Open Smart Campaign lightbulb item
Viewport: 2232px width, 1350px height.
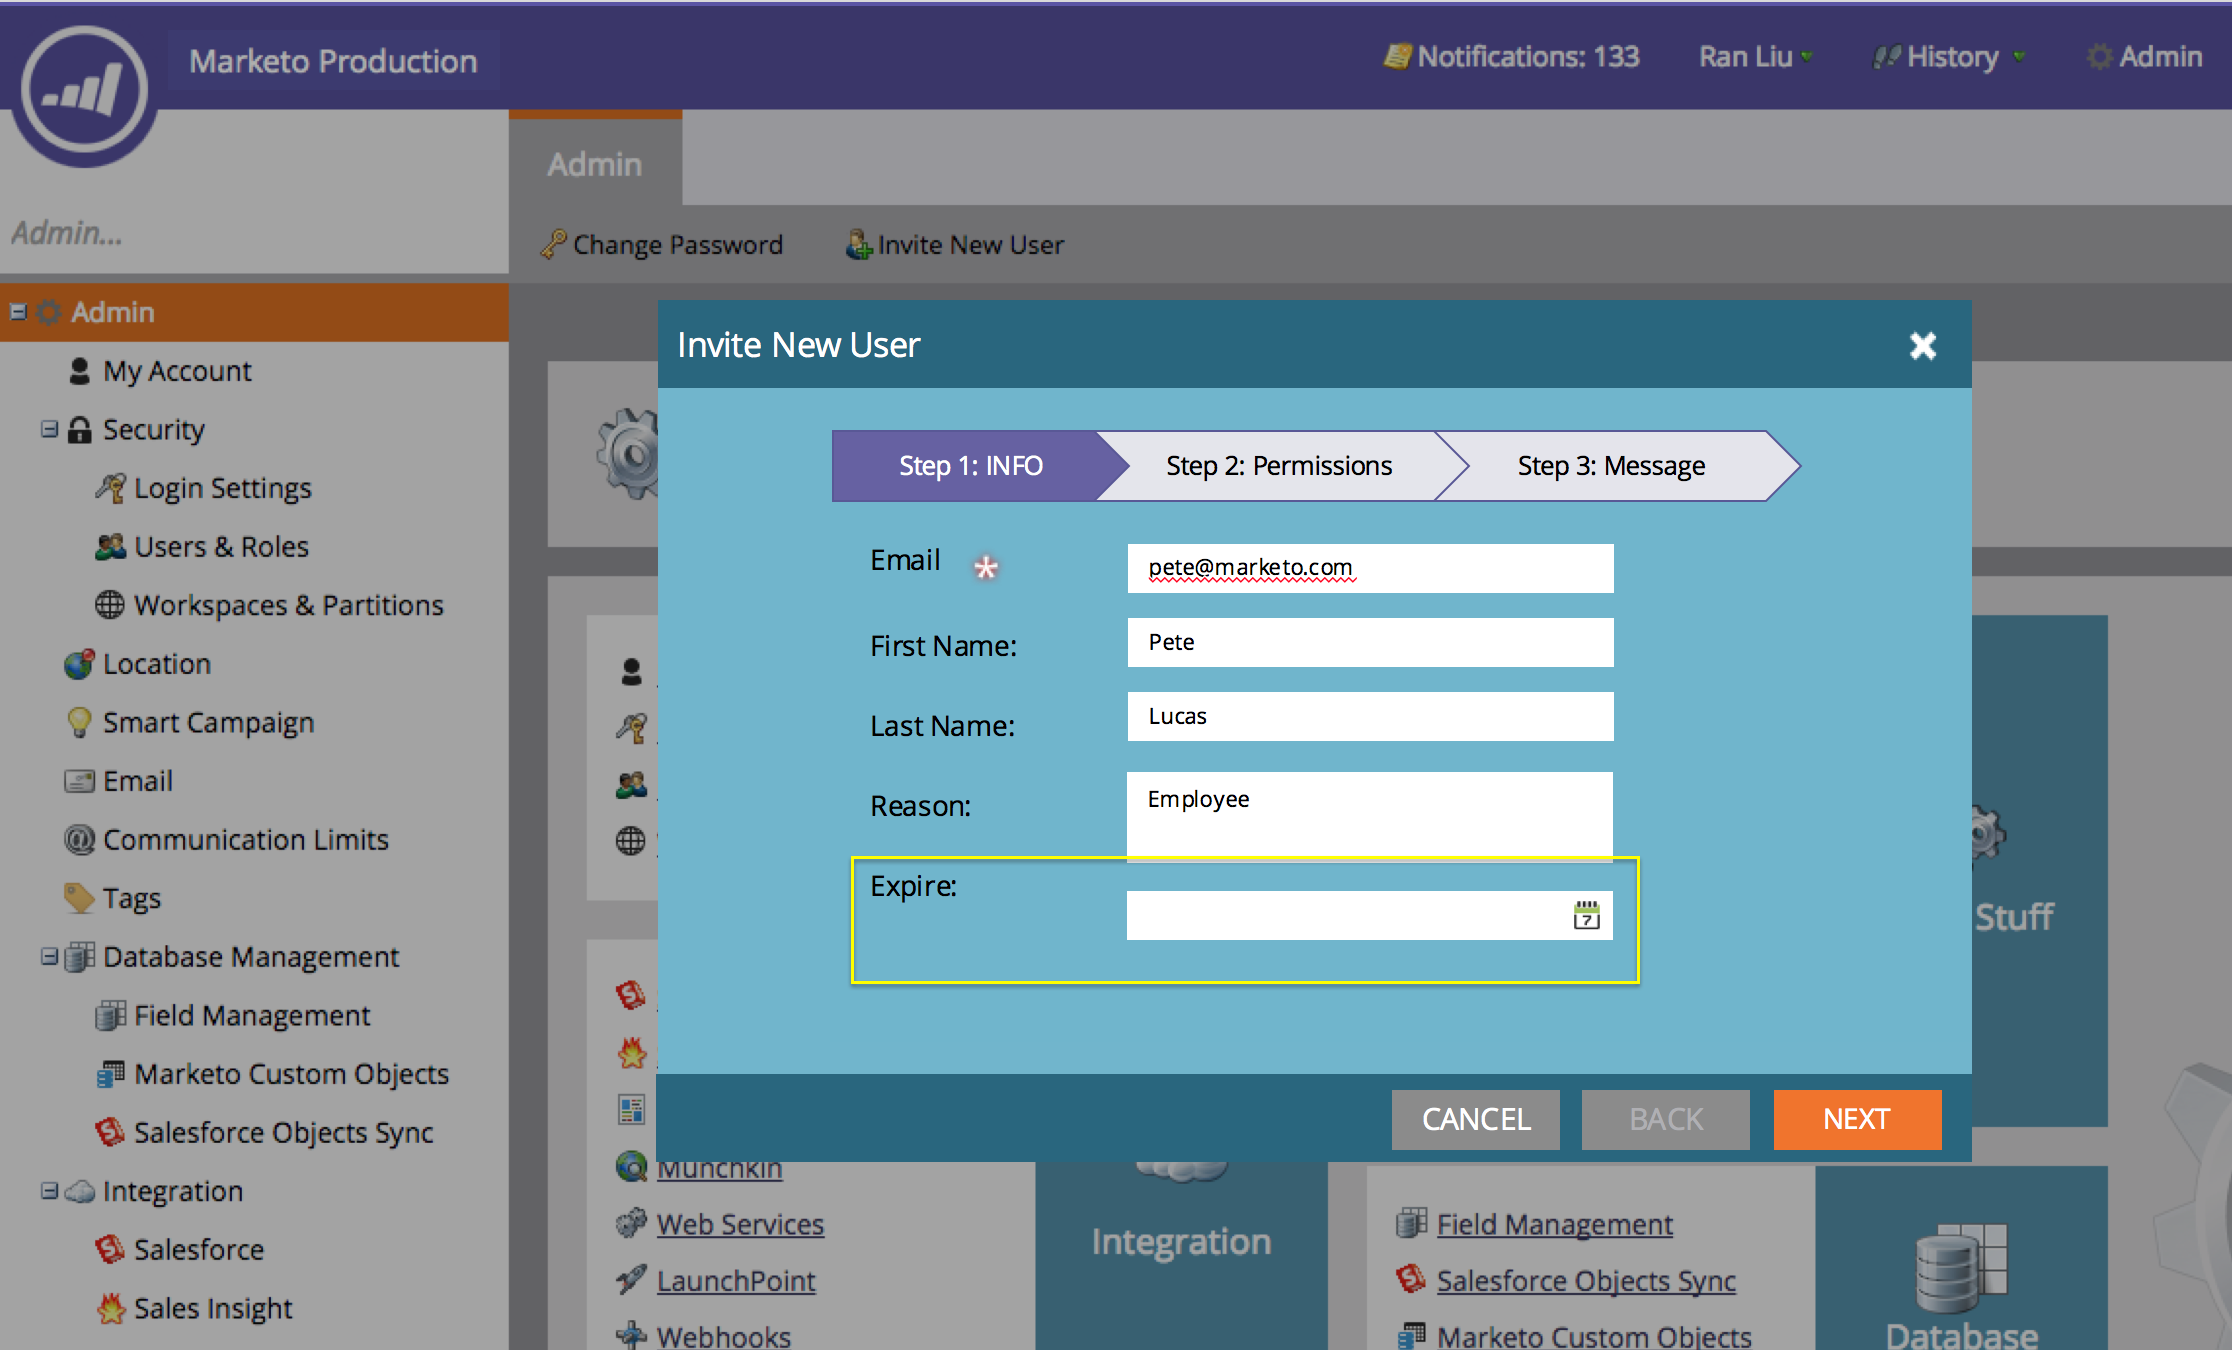tap(207, 722)
